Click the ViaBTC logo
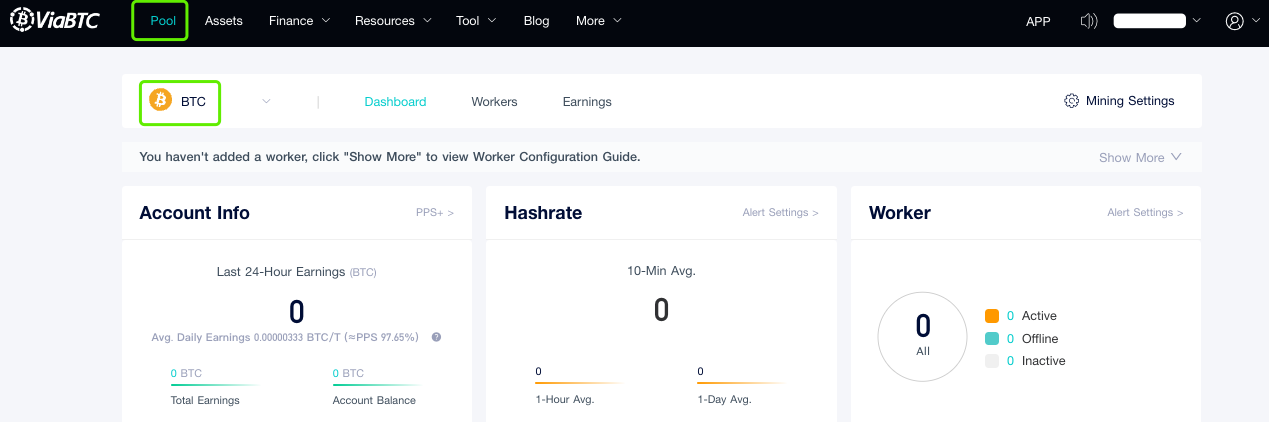The width and height of the screenshot is (1269, 422). 55,20
